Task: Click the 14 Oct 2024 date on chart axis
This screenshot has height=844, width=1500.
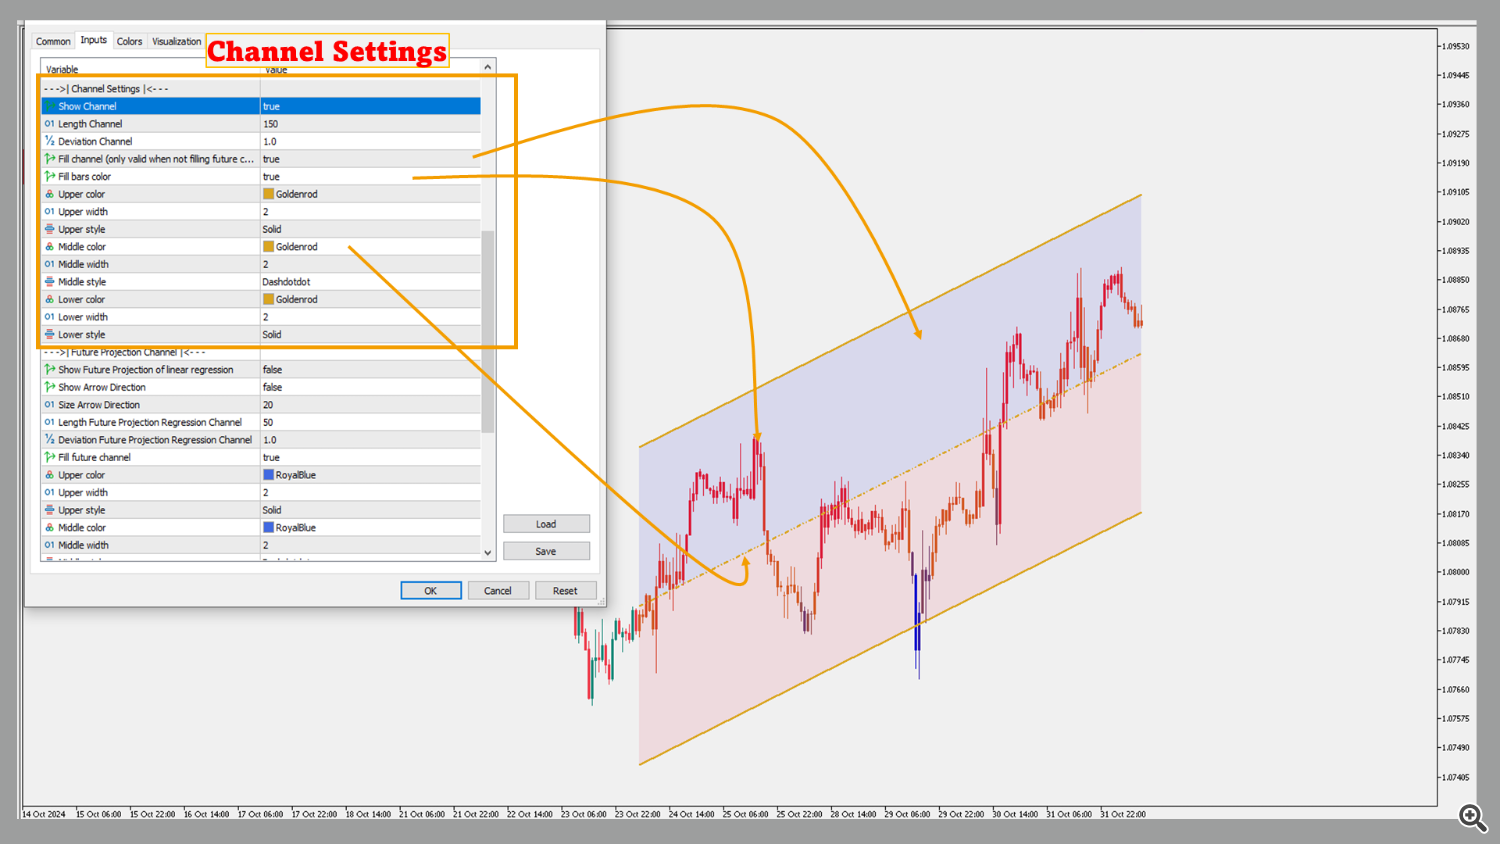Action: click(44, 814)
